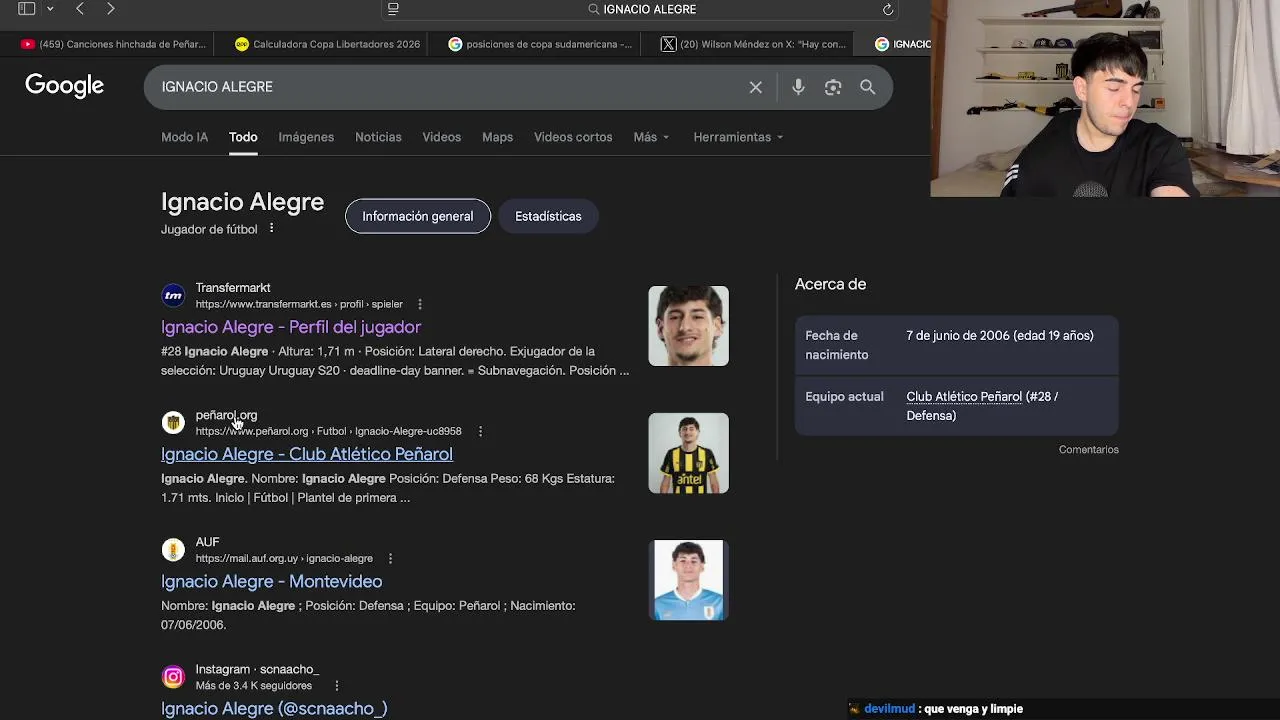Expand the Más dropdown
The height and width of the screenshot is (720, 1280).
click(651, 137)
